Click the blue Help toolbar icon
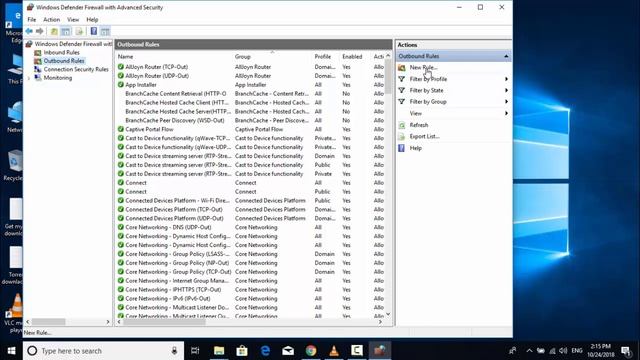Image resolution: width=640 pixels, height=360 pixels. point(94,31)
